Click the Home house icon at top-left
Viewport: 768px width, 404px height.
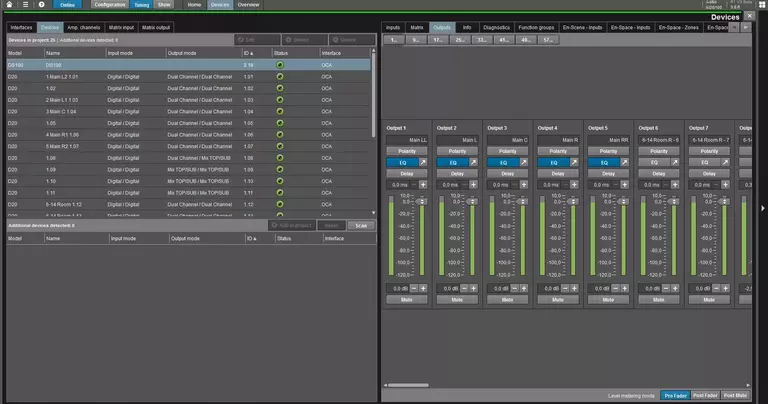(8, 5)
